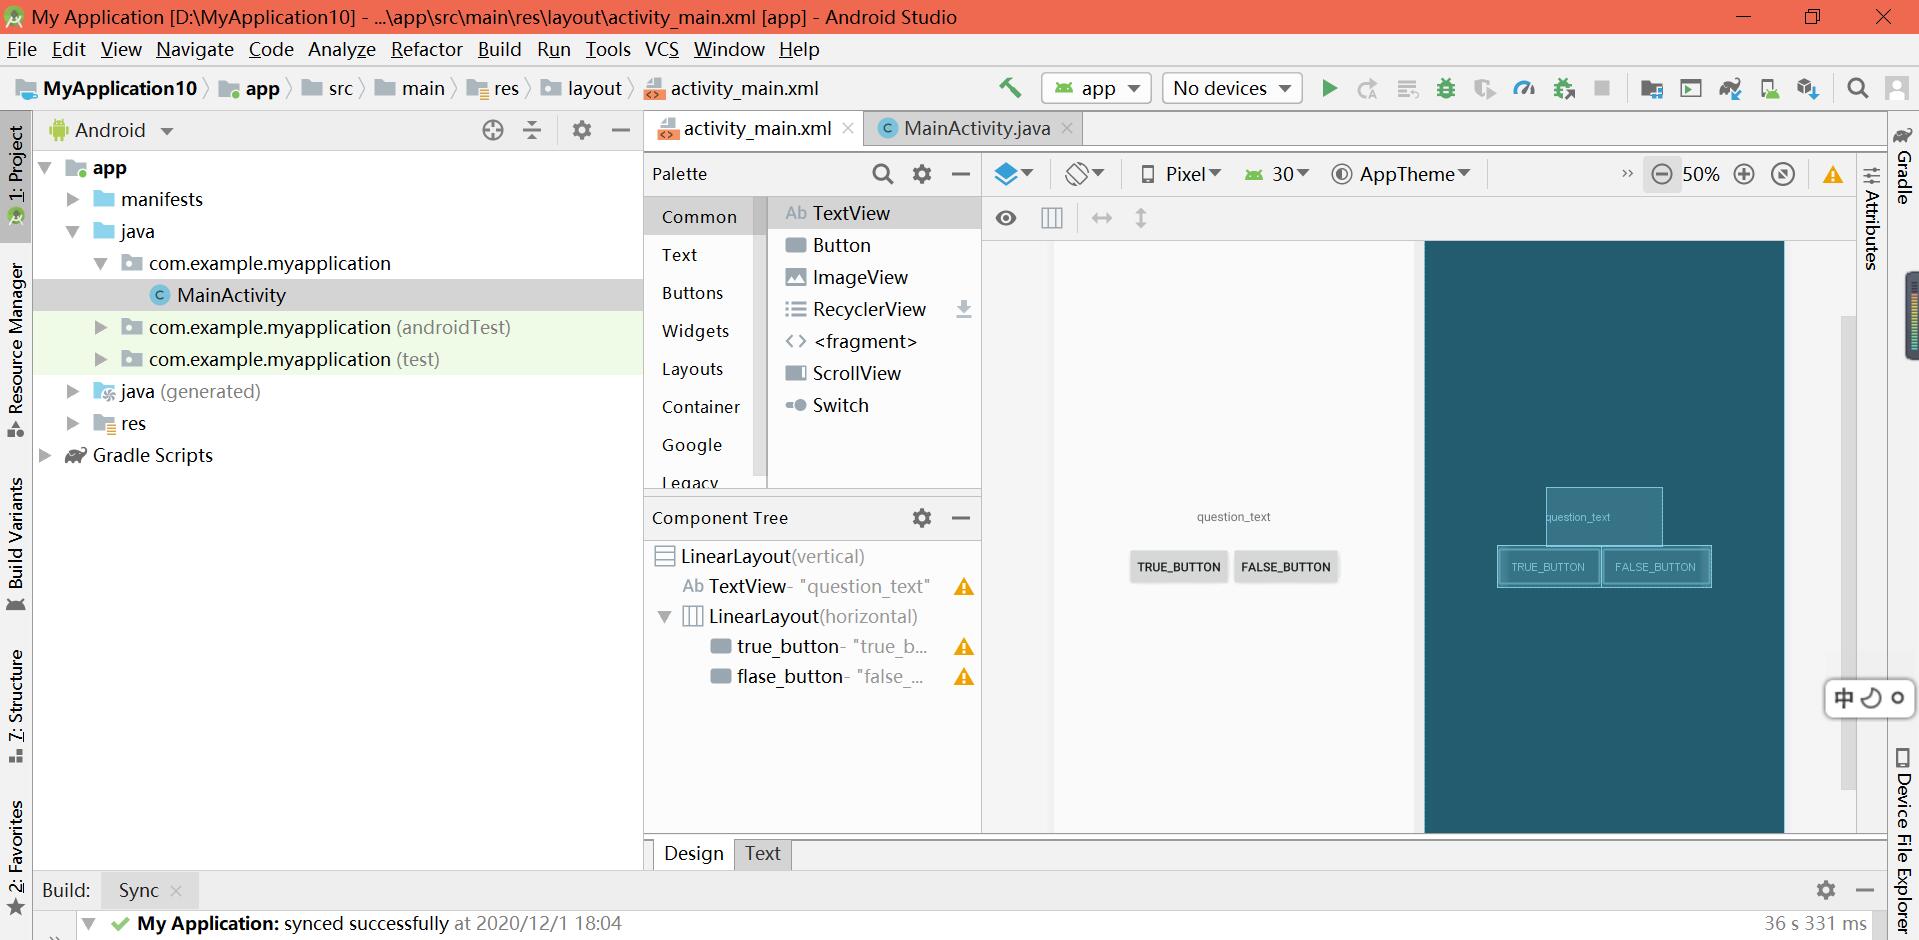Open the Resource Manager side tab

click(16, 348)
